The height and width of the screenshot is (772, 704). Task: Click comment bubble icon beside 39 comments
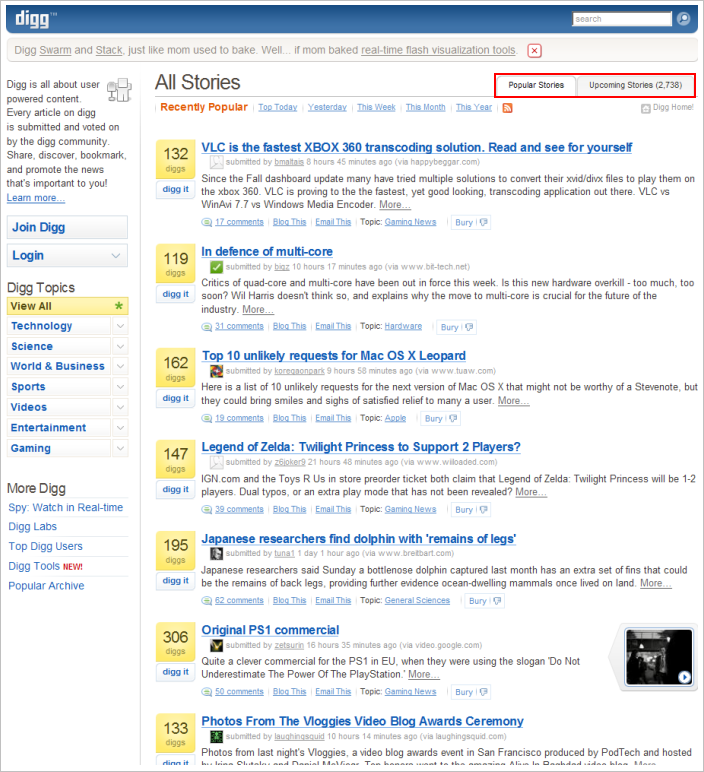pyautogui.click(x=207, y=510)
